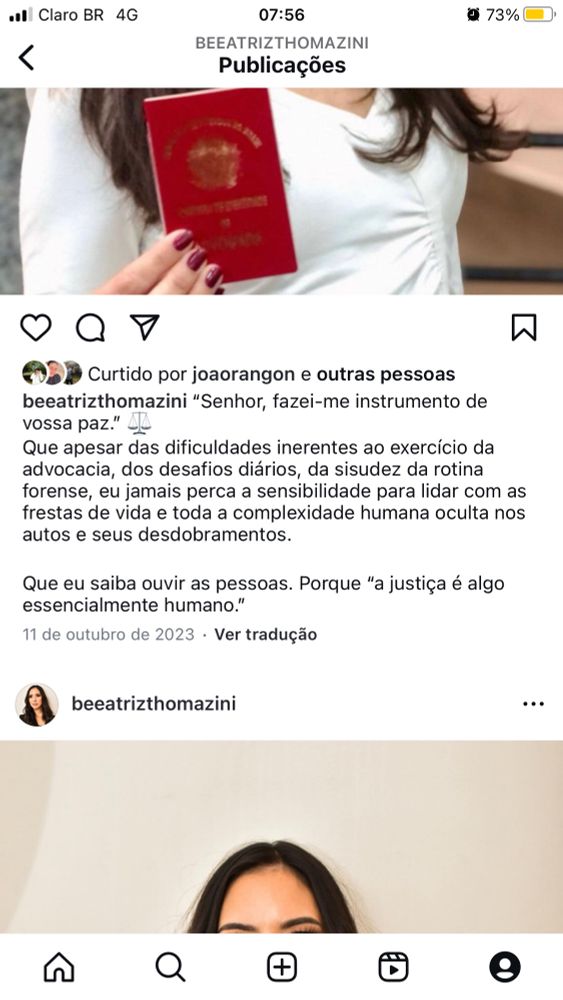Tap the back arrow to leave Publicações
This screenshot has width=563, height=1000.
click(27, 57)
